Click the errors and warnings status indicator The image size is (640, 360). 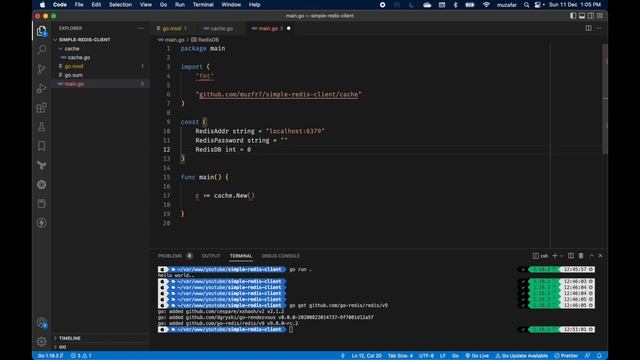[x=81, y=356]
